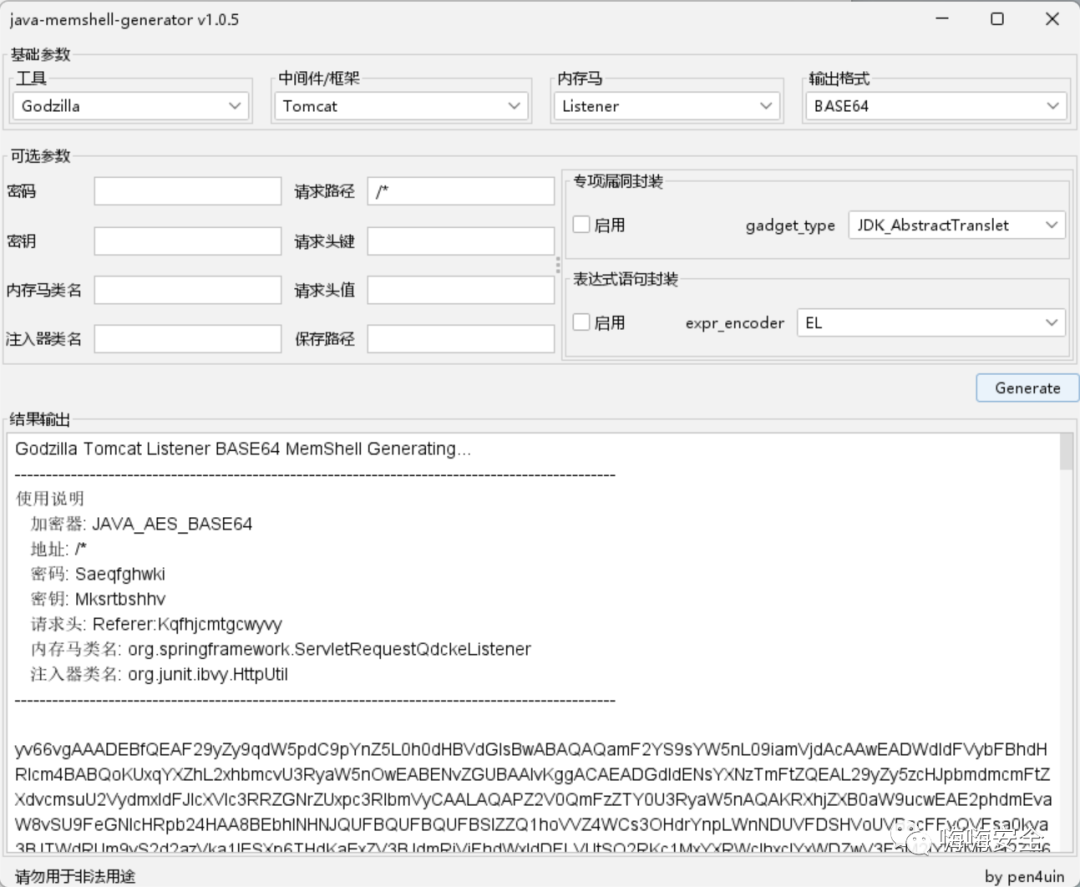The width and height of the screenshot is (1080, 887).
Task: Focus the 请求头值 input field
Action: (x=461, y=290)
